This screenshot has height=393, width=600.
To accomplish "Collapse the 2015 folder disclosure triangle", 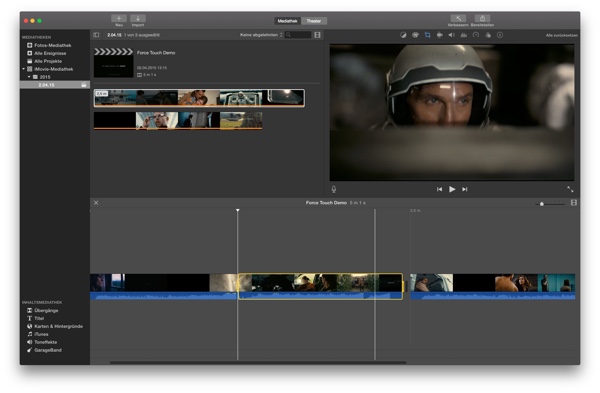I will (x=29, y=77).
